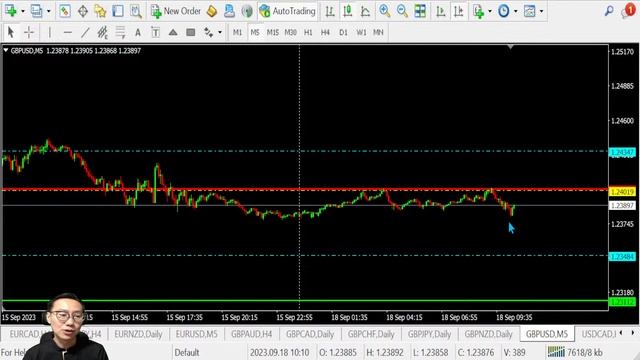The width and height of the screenshot is (640, 360).
Task: Switch to M1 timeframe
Action: click(237, 32)
